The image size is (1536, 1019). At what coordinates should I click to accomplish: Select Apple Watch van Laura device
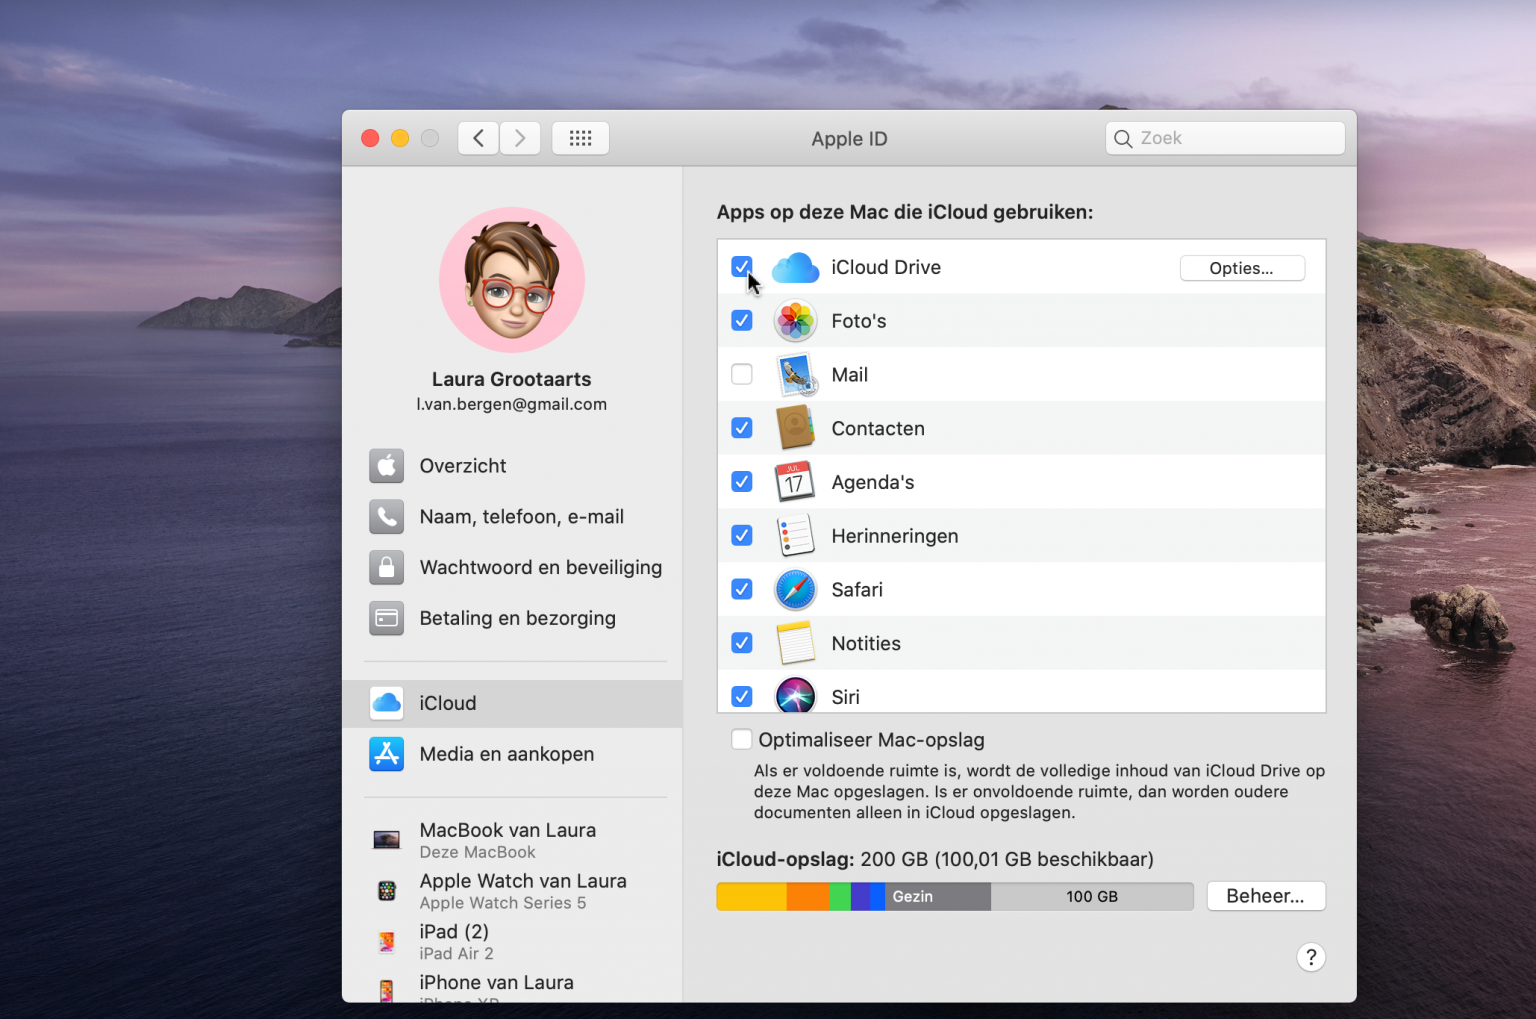522,890
